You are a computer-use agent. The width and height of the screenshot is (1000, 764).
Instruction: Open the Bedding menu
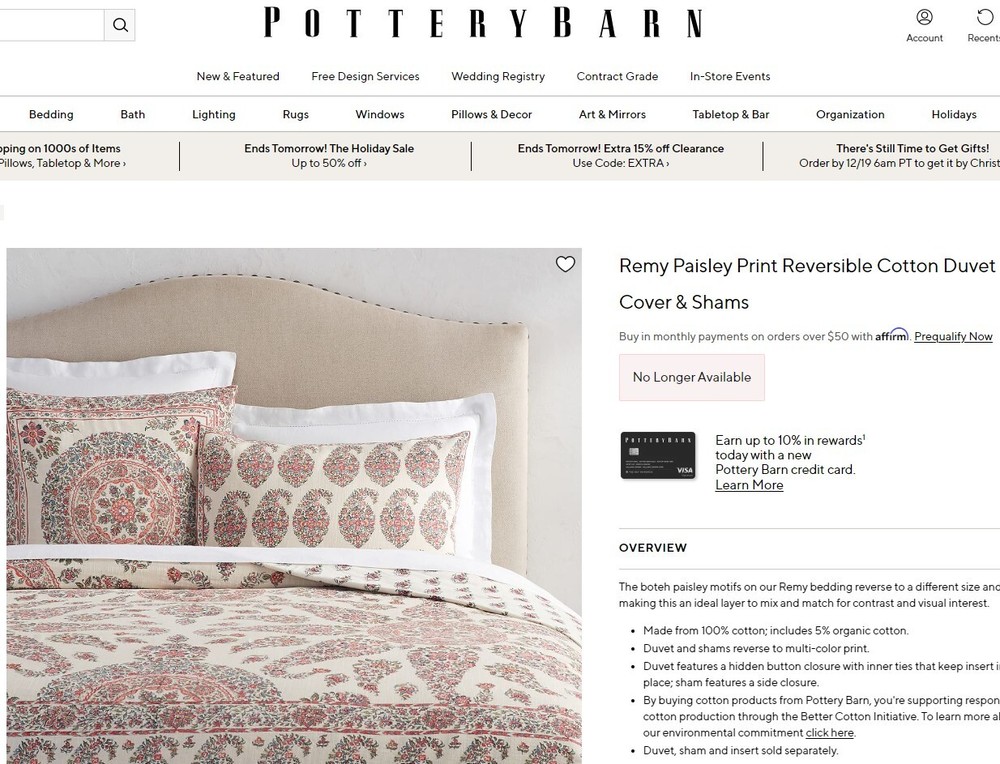coord(51,115)
